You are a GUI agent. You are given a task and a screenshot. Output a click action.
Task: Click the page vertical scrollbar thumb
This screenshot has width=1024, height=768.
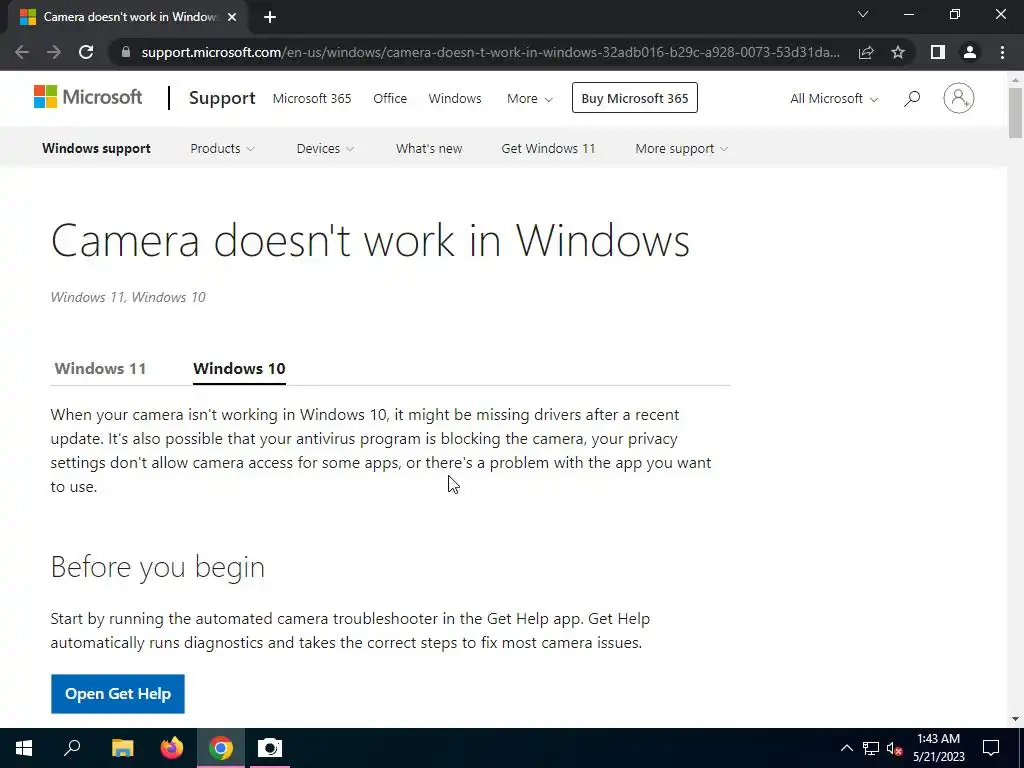pyautogui.click(x=1015, y=112)
